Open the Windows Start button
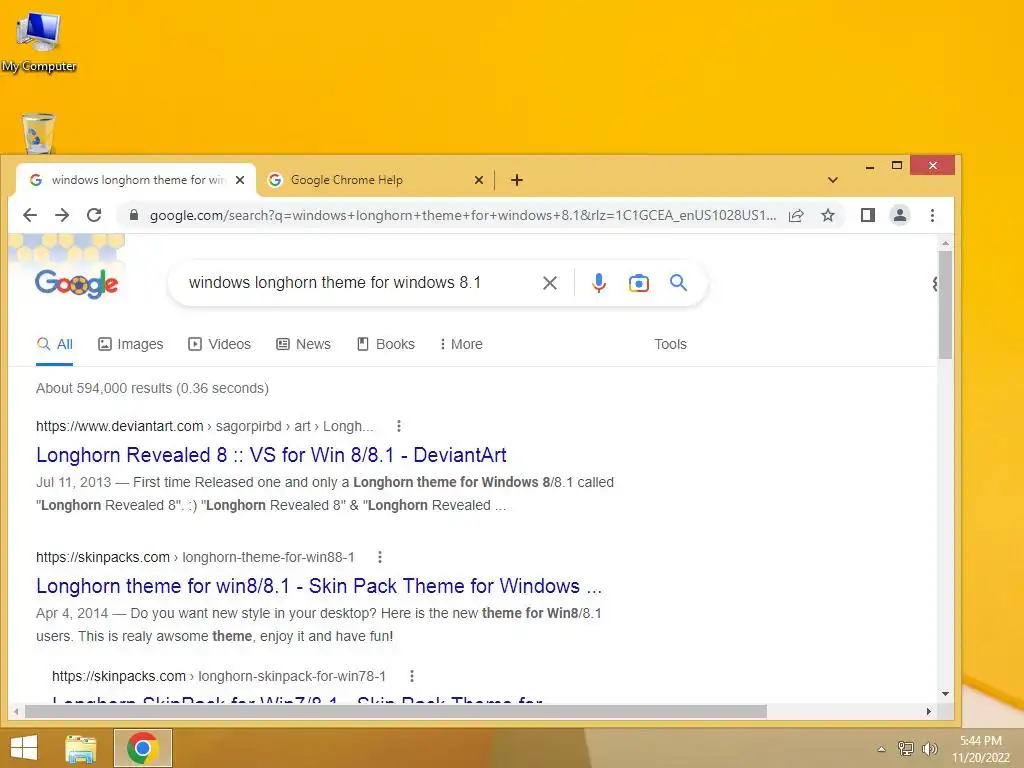 [24, 748]
